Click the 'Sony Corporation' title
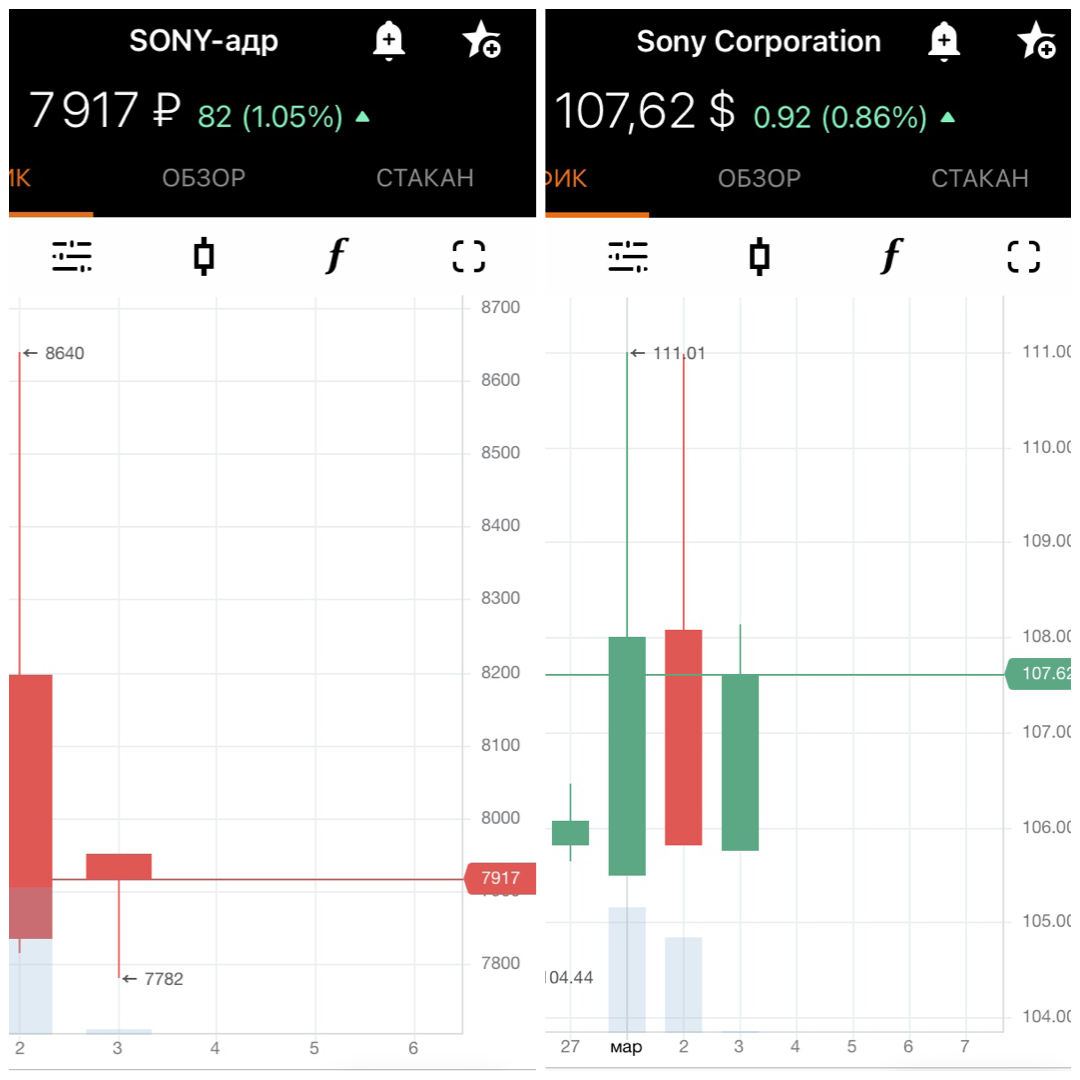 pos(758,41)
